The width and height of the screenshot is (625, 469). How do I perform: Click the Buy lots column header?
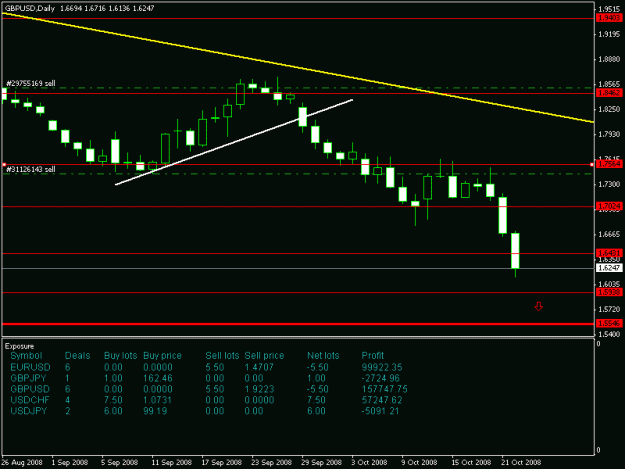coord(120,355)
